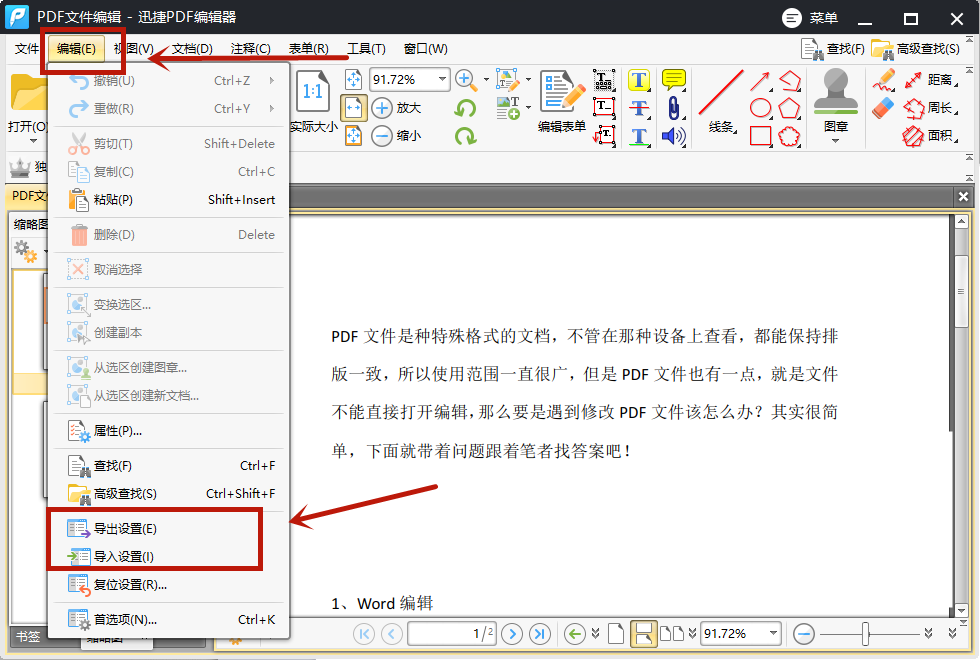Select the Stamp (图章) tool
The height and width of the screenshot is (660, 980).
point(836,100)
